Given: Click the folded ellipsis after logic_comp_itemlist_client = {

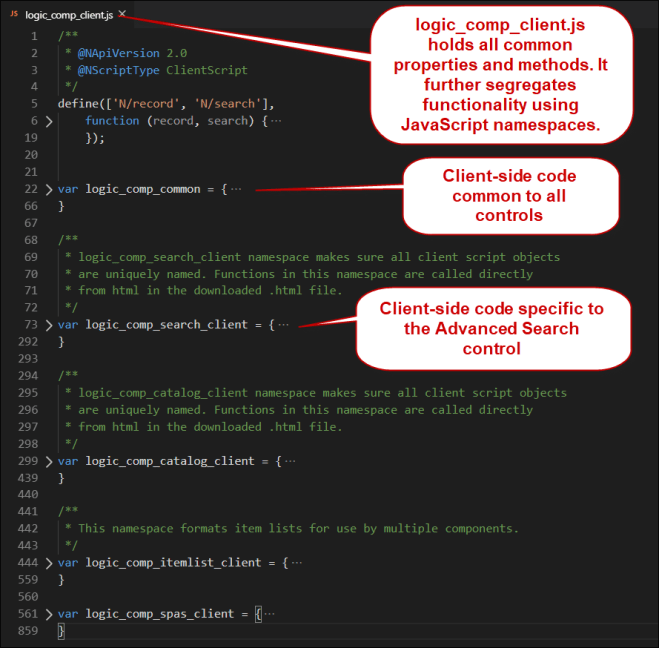Looking at the screenshot, I should click(x=297, y=563).
